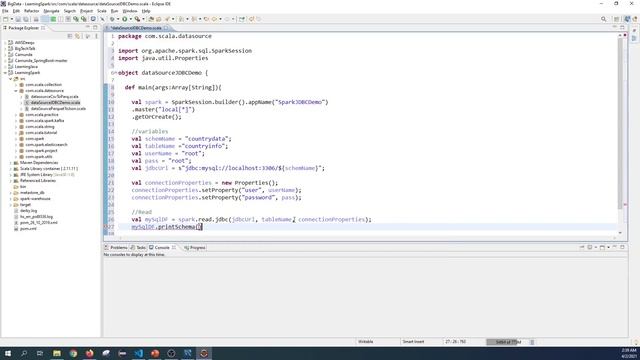Open the Debug dropdown arrow
This screenshot has width=640, height=360.
coord(118,19)
